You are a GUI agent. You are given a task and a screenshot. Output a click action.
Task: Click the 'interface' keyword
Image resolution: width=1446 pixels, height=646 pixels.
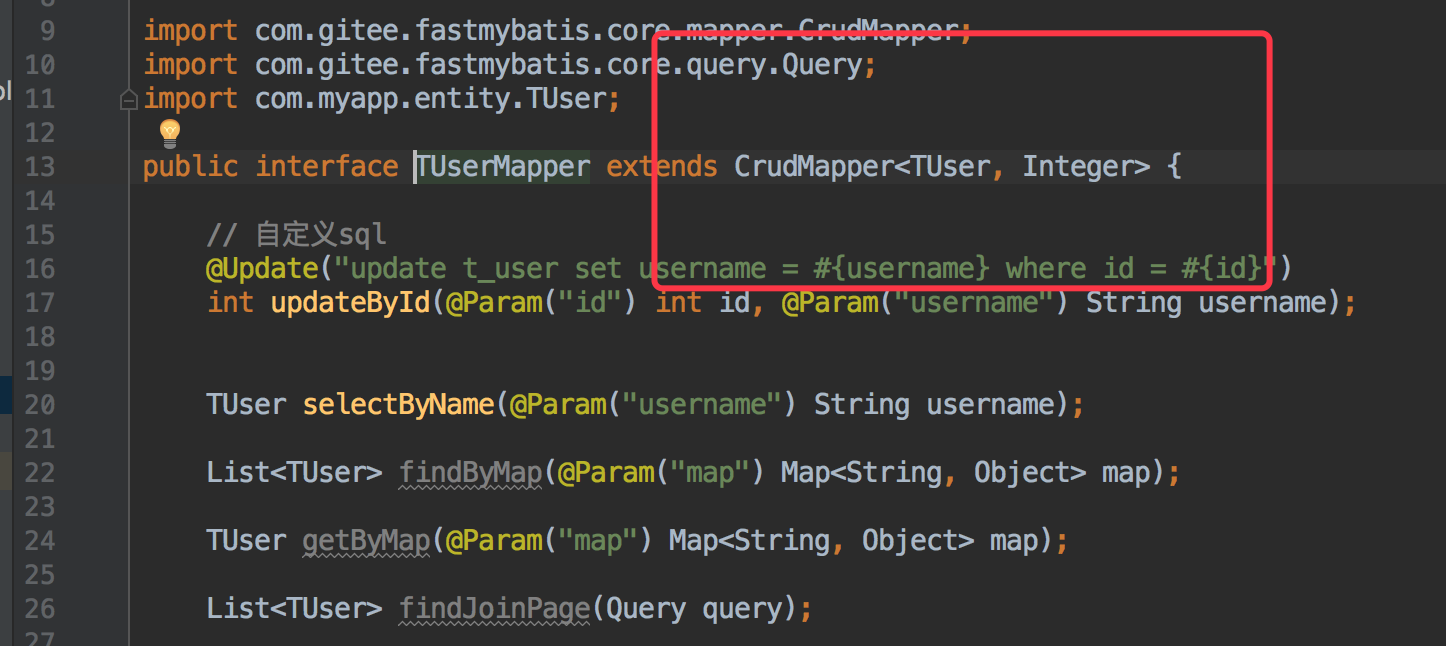(327, 166)
